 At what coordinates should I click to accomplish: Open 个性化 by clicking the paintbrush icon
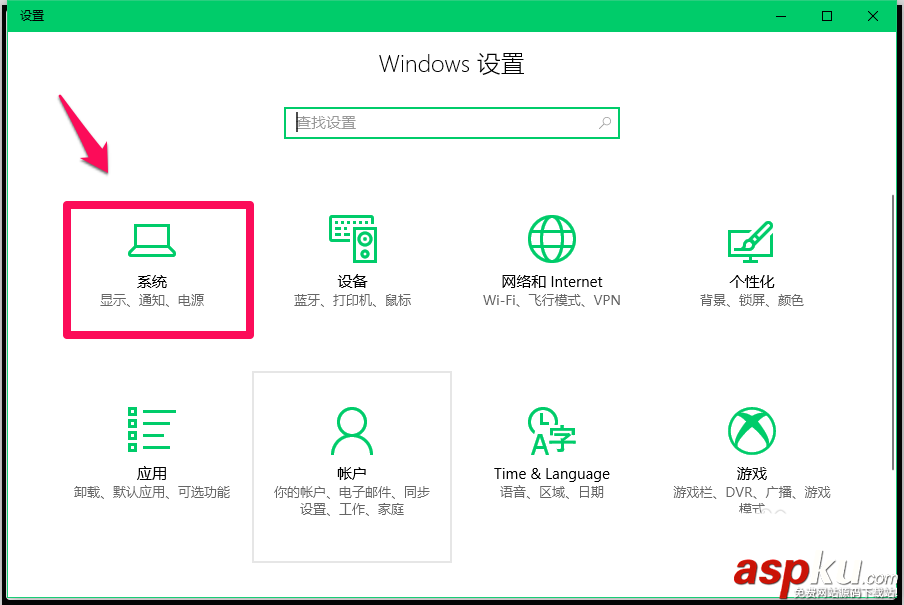pyautogui.click(x=751, y=239)
